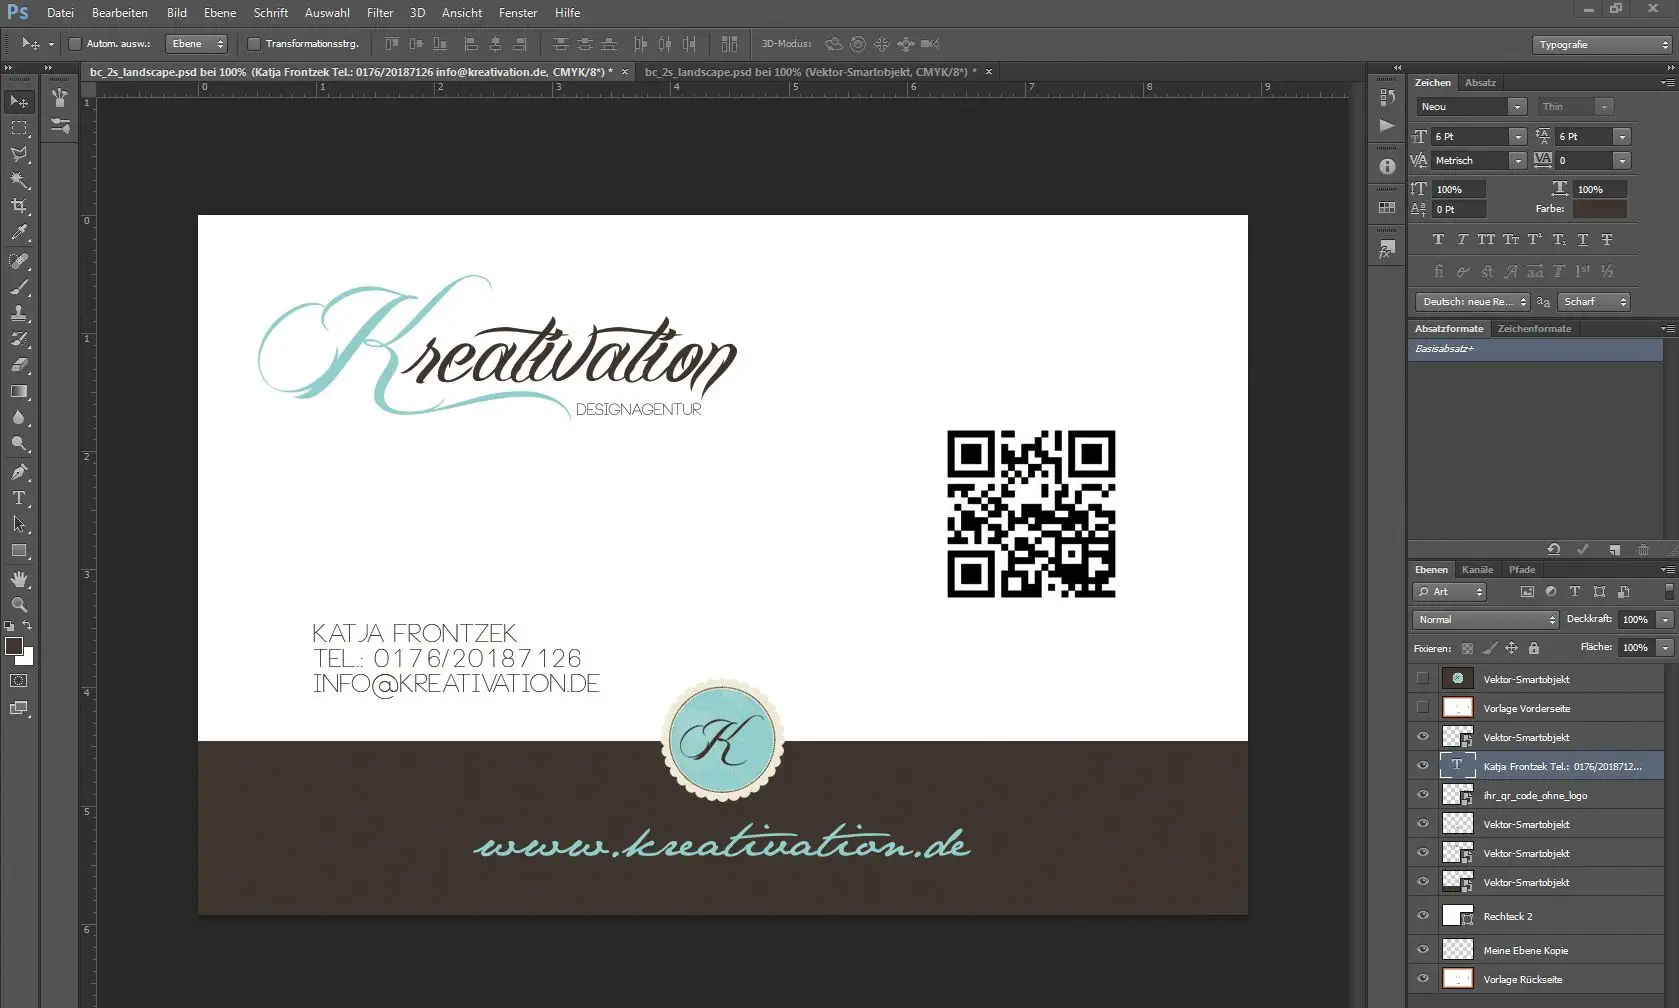This screenshot has height=1008, width=1679.
Task: Select the Horizontal Type tool
Action: pyautogui.click(x=18, y=499)
